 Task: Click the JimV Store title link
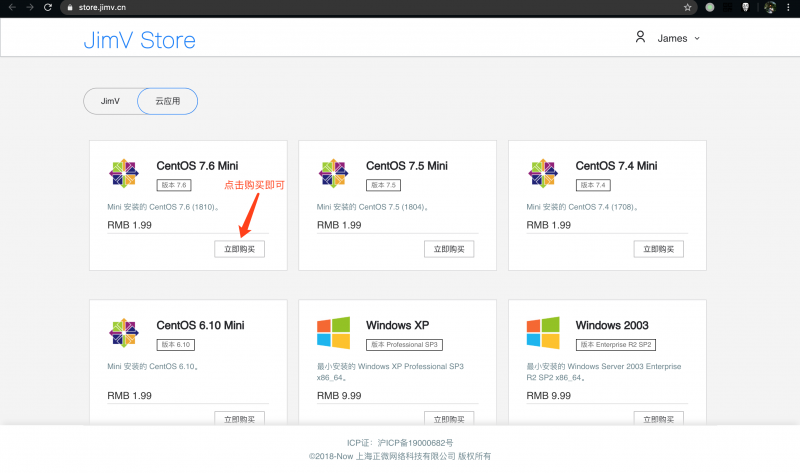click(139, 40)
